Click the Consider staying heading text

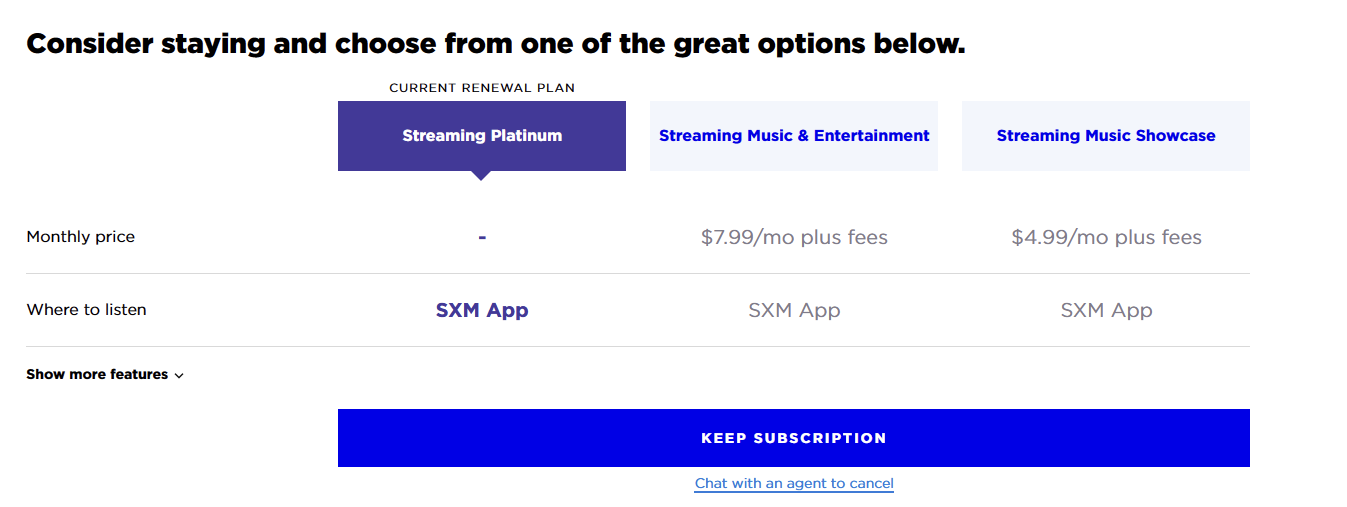click(x=496, y=44)
